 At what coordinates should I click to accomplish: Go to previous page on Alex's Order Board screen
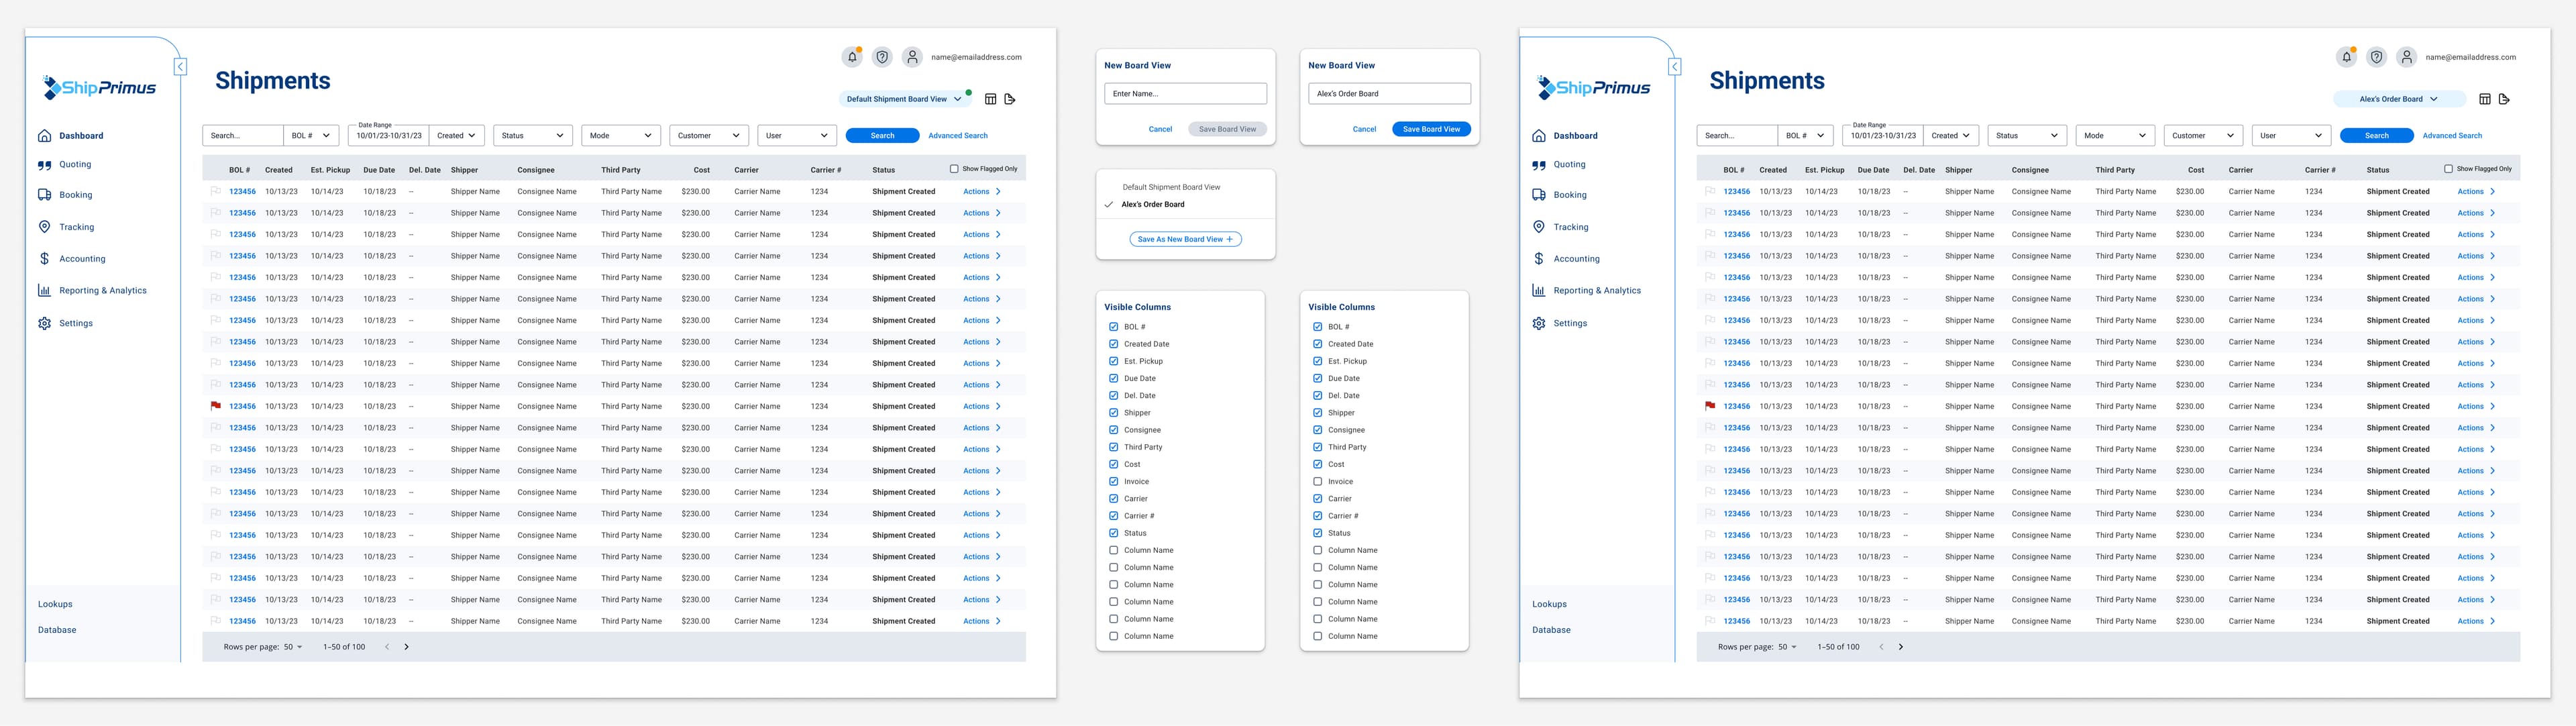coord(1881,647)
